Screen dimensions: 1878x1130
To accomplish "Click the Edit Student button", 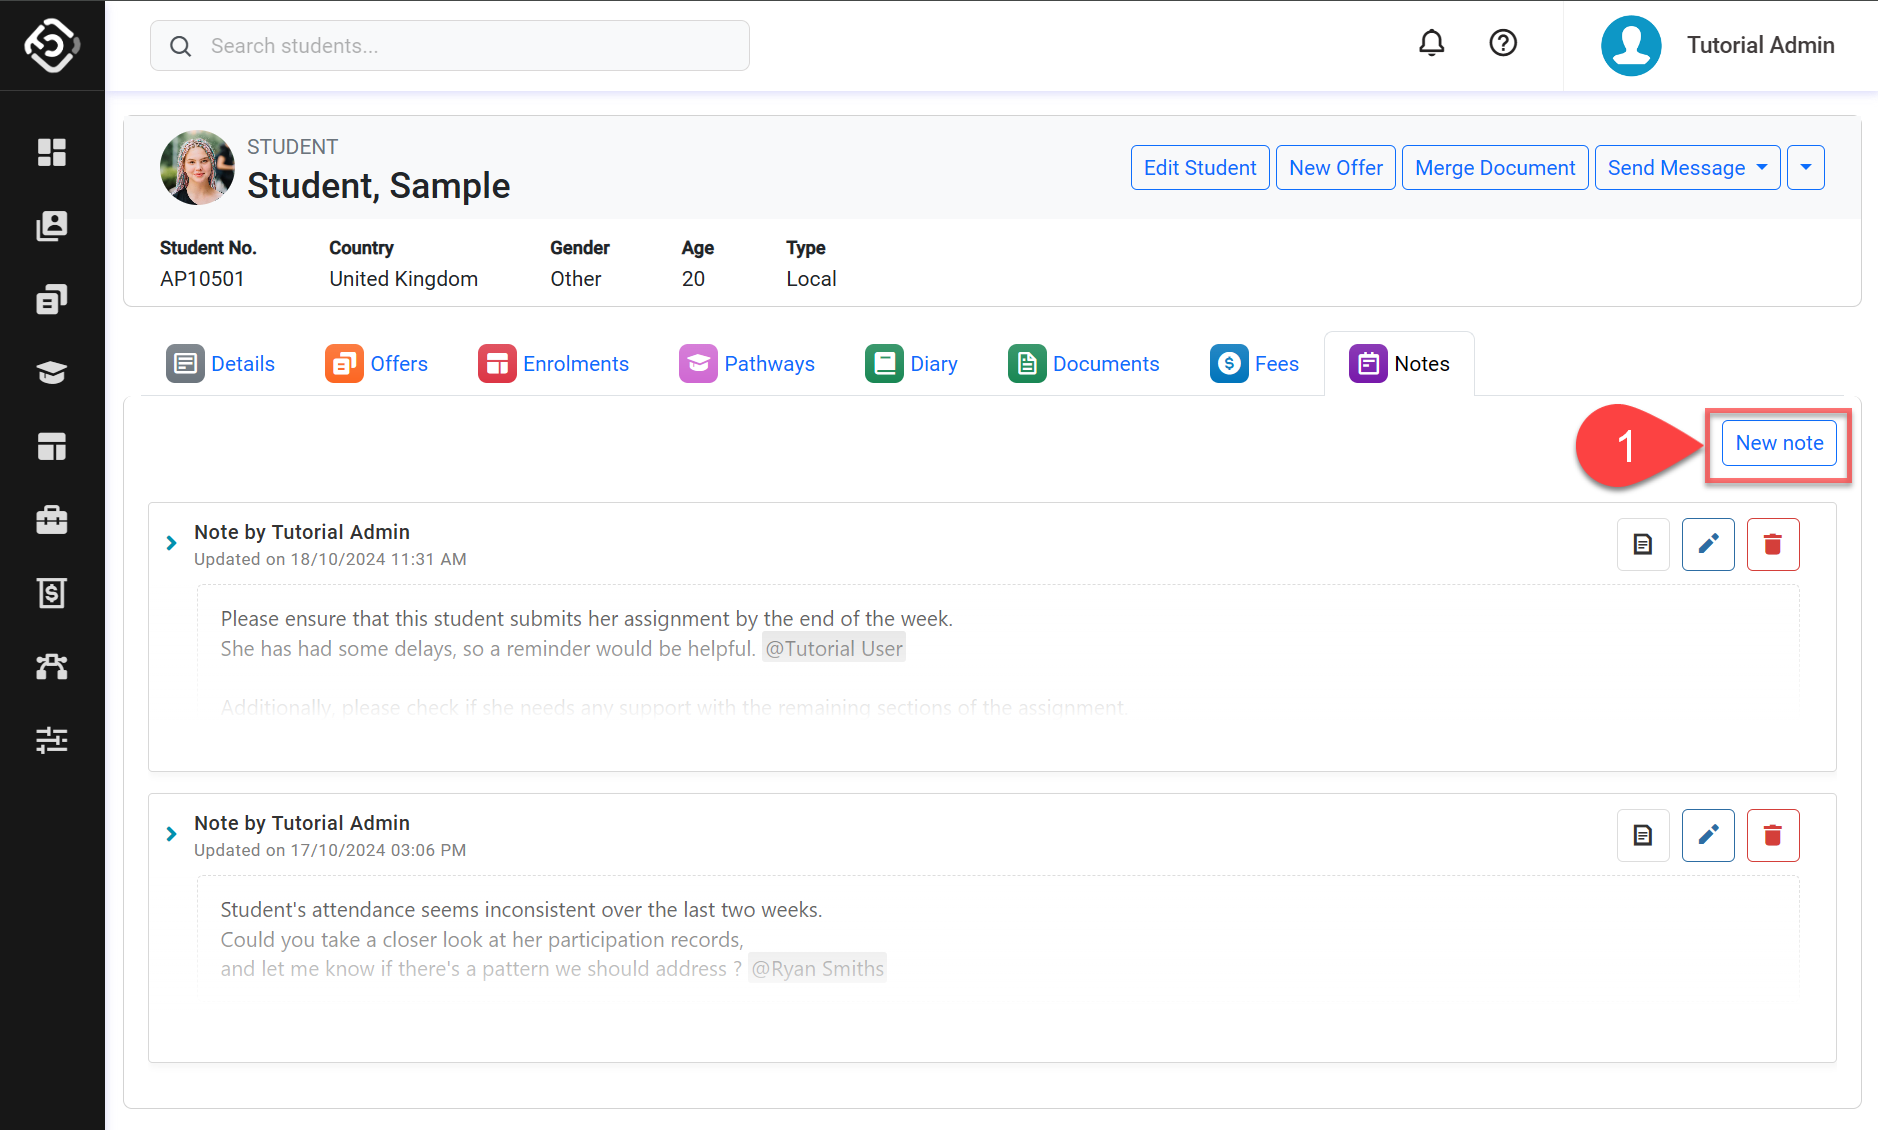I will [x=1199, y=168].
